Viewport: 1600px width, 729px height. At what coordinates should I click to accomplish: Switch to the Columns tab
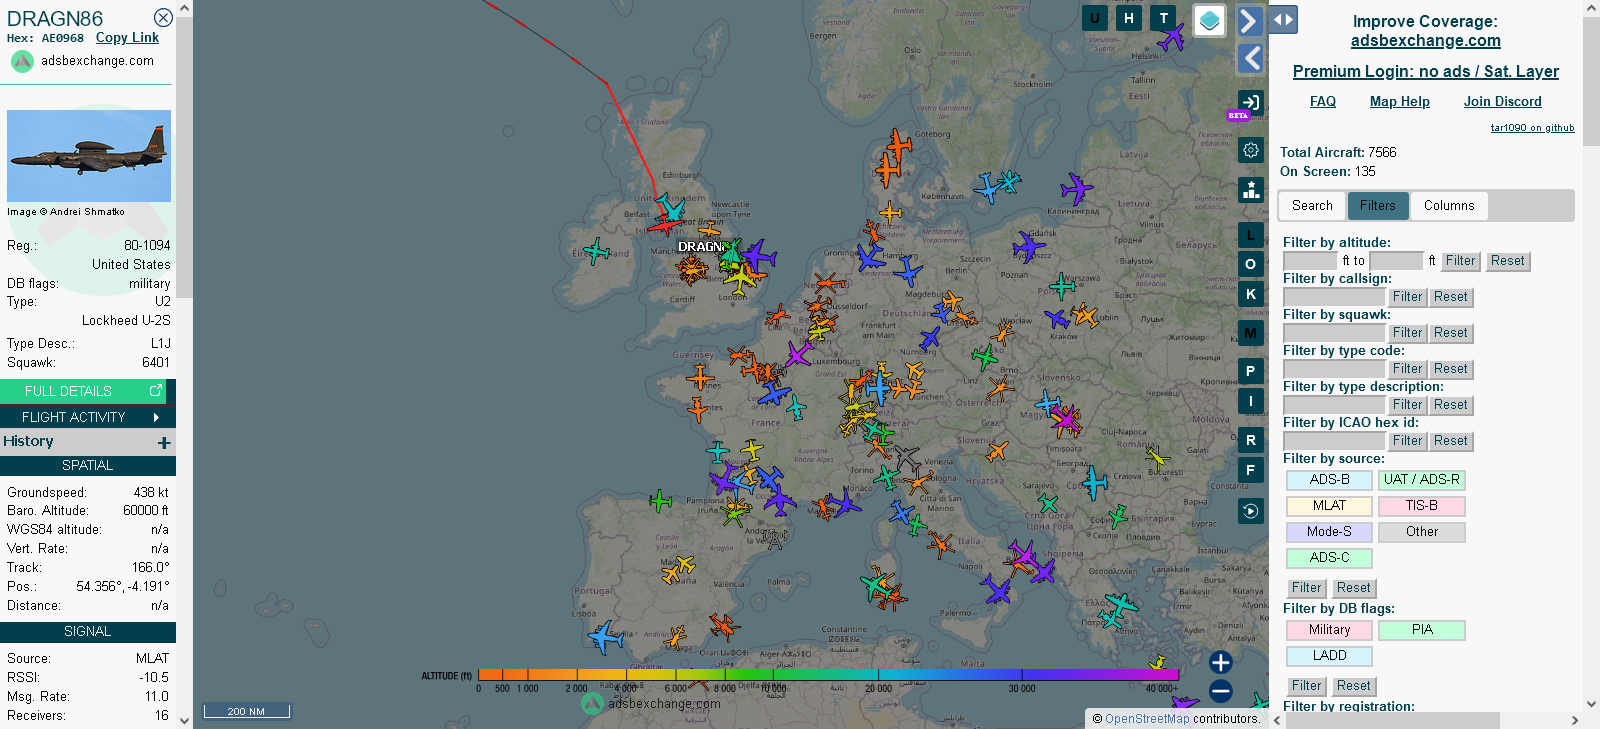1449,206
